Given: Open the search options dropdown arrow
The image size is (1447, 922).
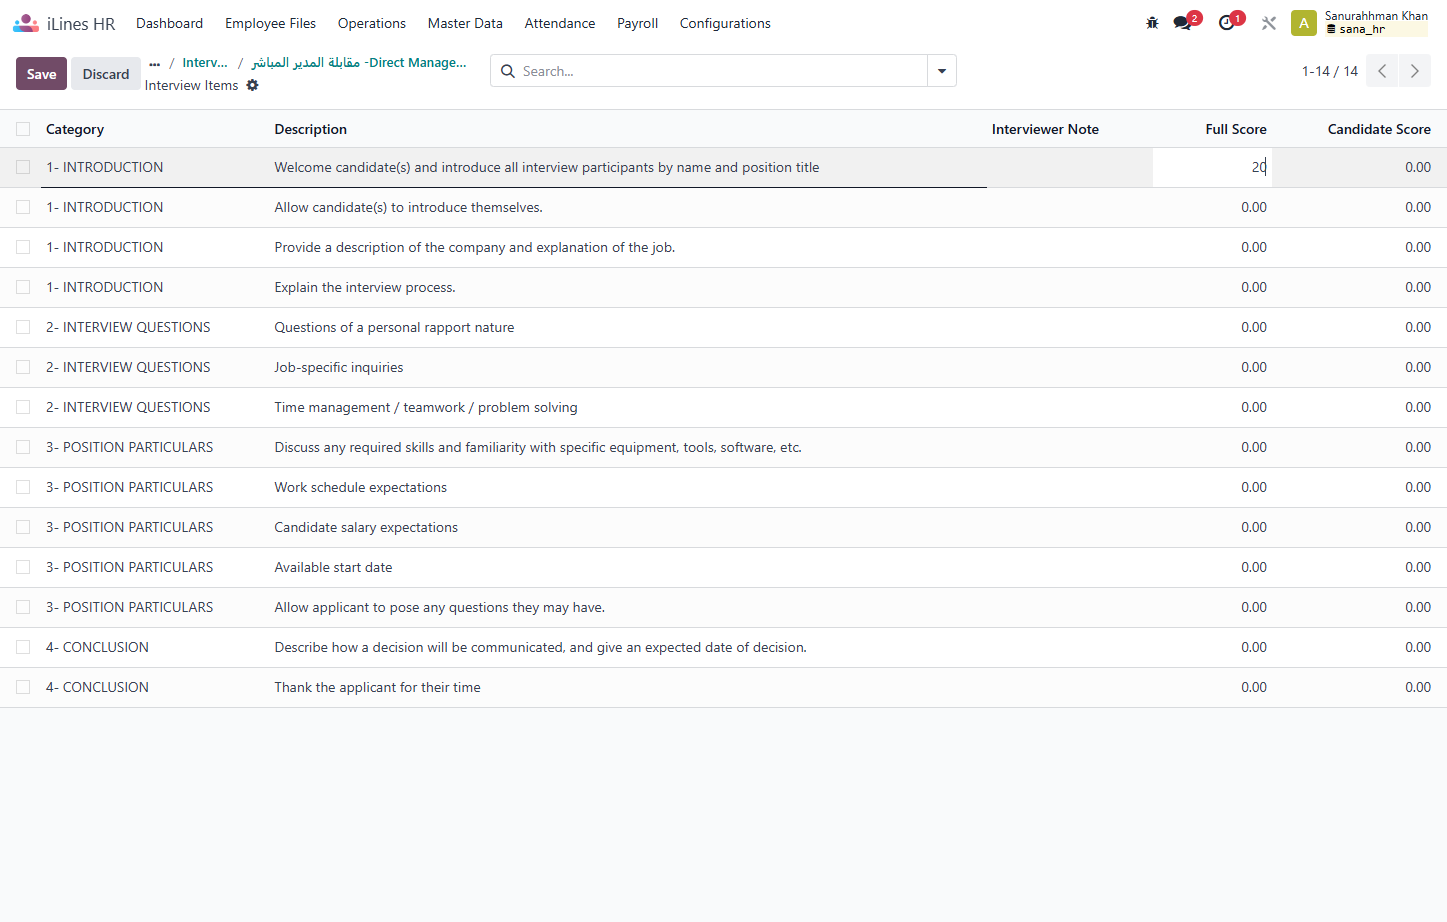Looking at the screenshot, I should (942, 71).
